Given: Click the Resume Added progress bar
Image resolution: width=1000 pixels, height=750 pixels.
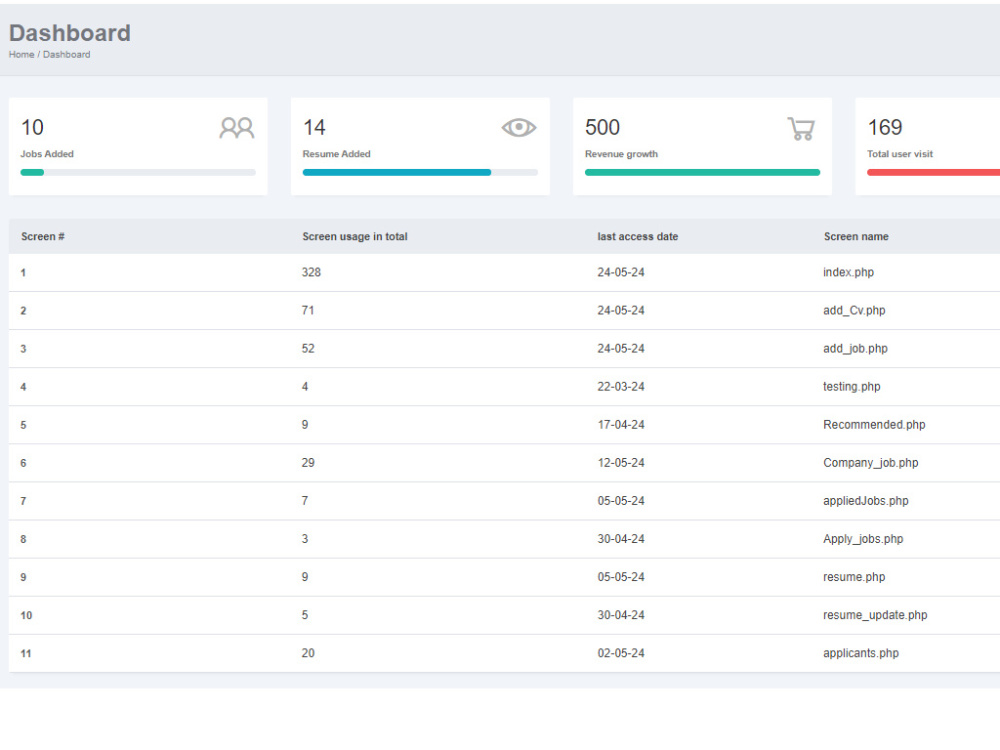Looking at the screenshot, I should (x=420, y=172).
